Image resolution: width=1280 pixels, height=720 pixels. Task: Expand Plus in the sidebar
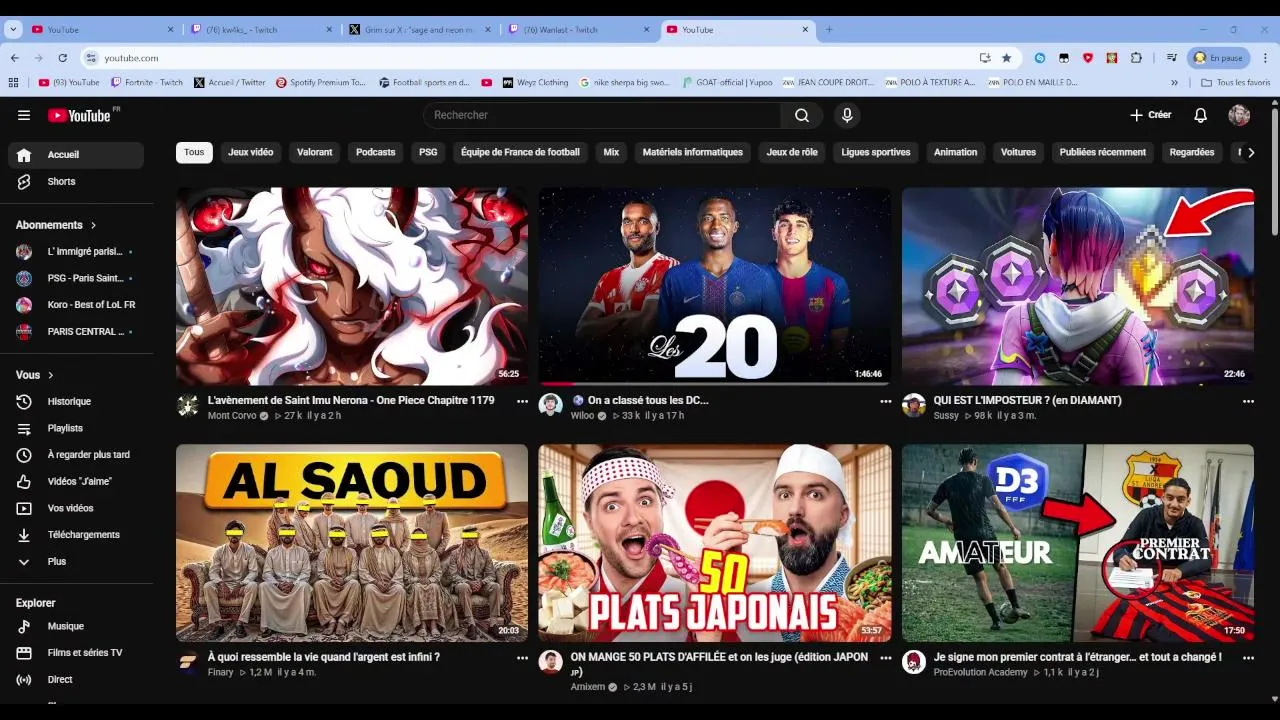click(76, 562)
